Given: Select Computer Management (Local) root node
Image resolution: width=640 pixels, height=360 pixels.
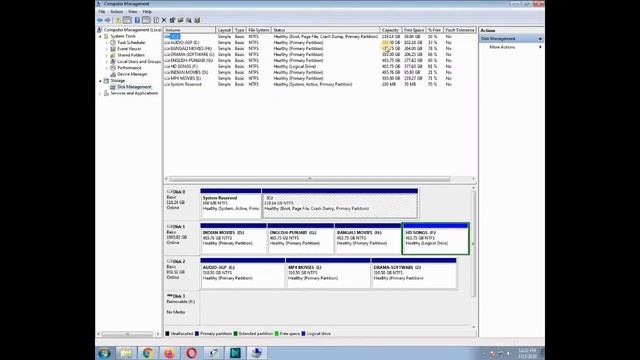Looking at the screenshot, I should (x=132, y=30).
